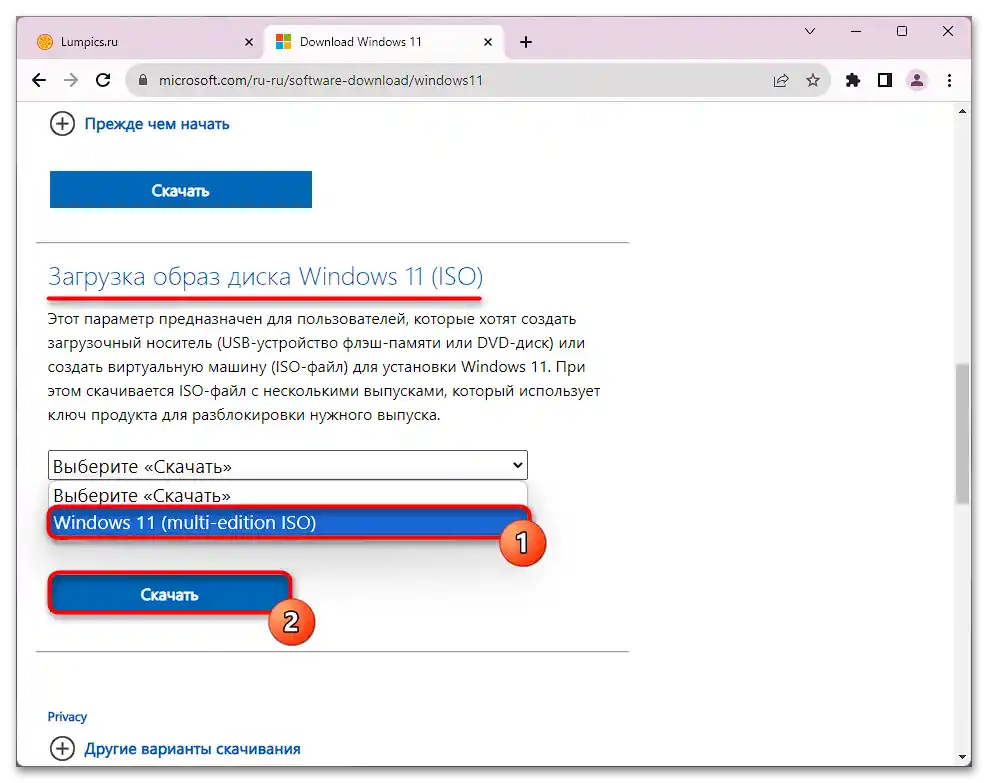The image size is (988, 783).
Task: Click the forward navigation arrow
Action: coord(71,80)
